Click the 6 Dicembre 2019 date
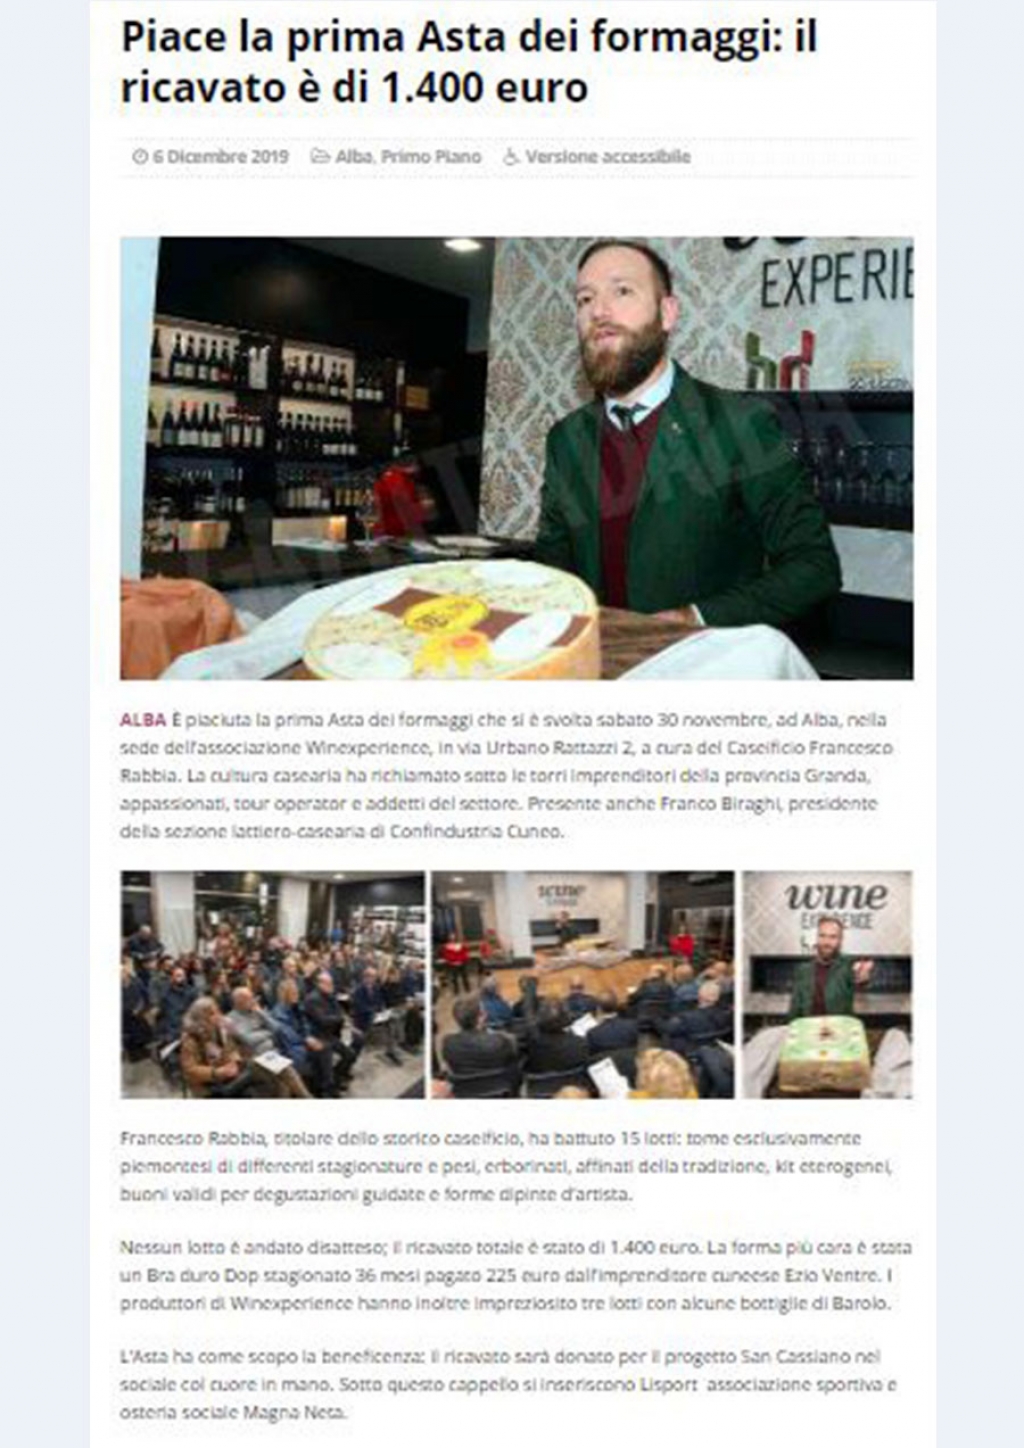 (x=221, y=157)
